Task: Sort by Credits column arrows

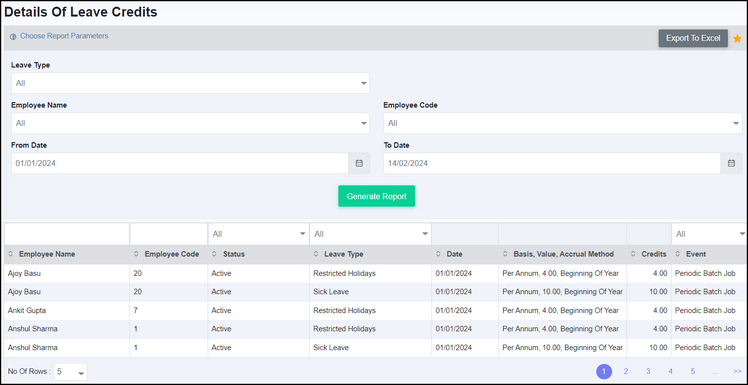Action: click(633, 254)
